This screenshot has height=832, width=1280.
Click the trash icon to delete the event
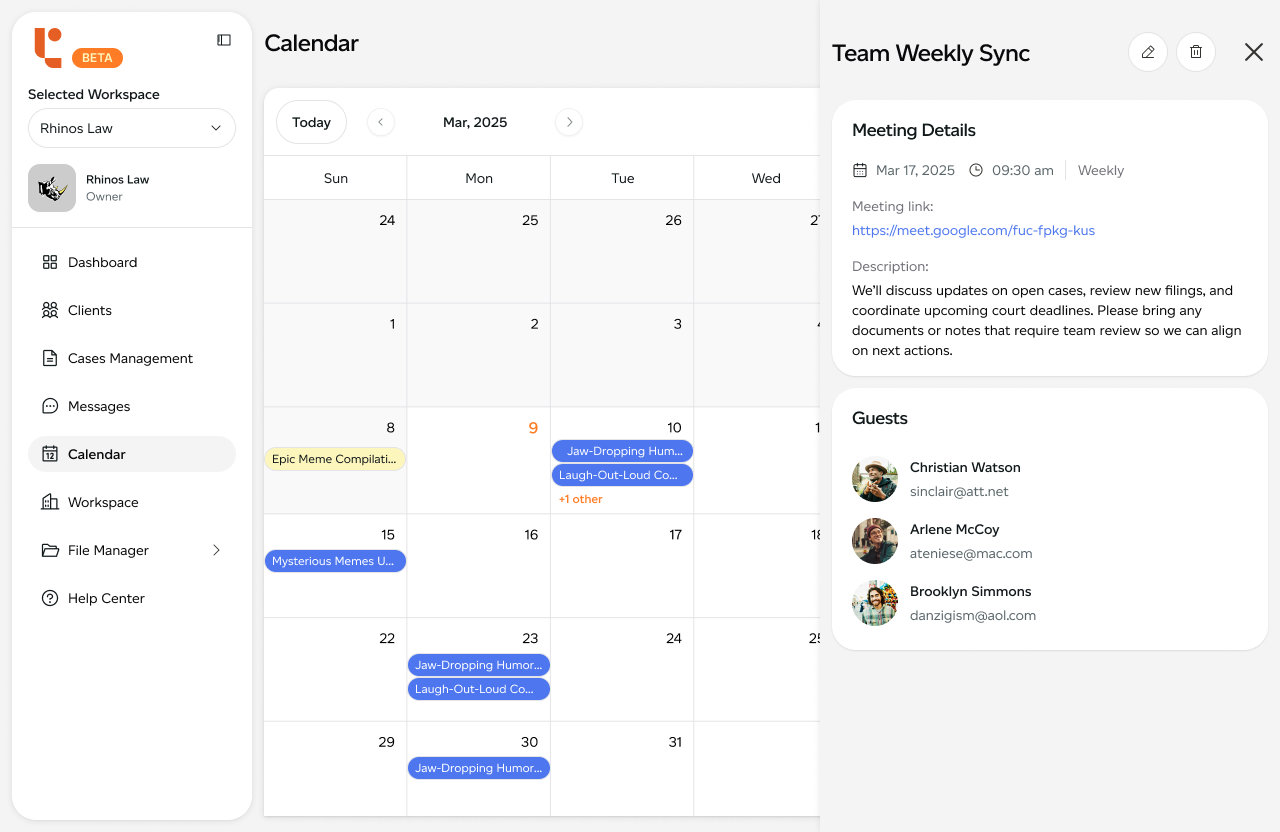[1196, 52]
